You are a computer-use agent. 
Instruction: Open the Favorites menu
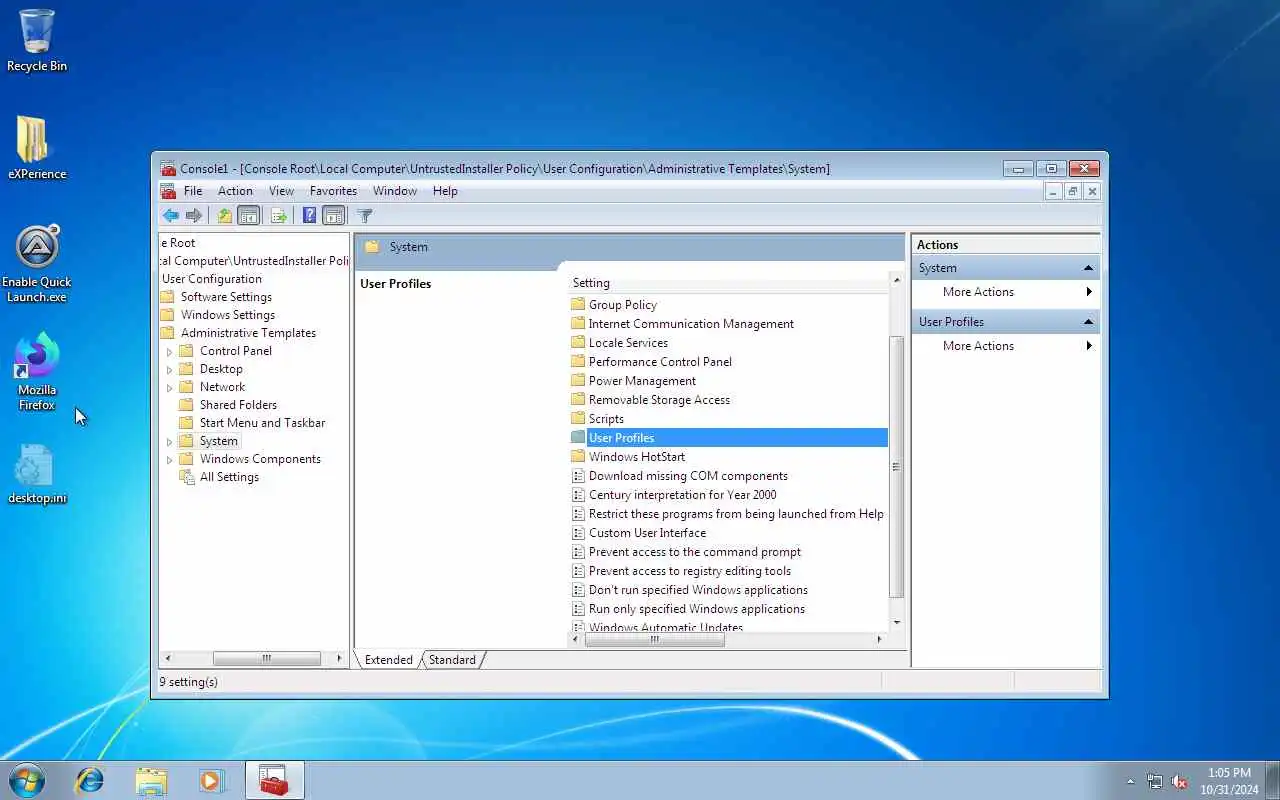[333, 191]
